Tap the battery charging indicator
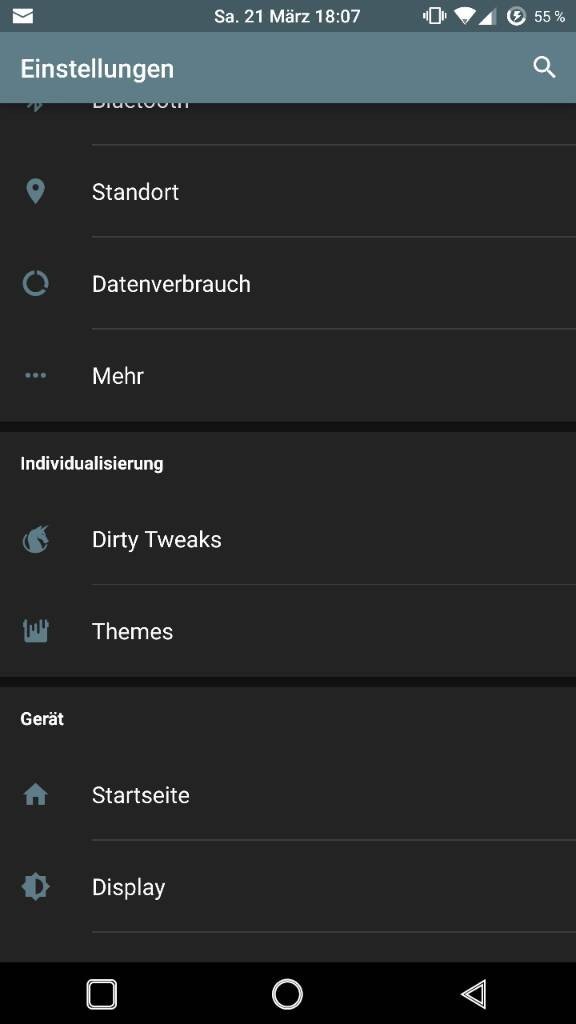Viewport: 576px width, 1024px height. [x=516, y=16]
